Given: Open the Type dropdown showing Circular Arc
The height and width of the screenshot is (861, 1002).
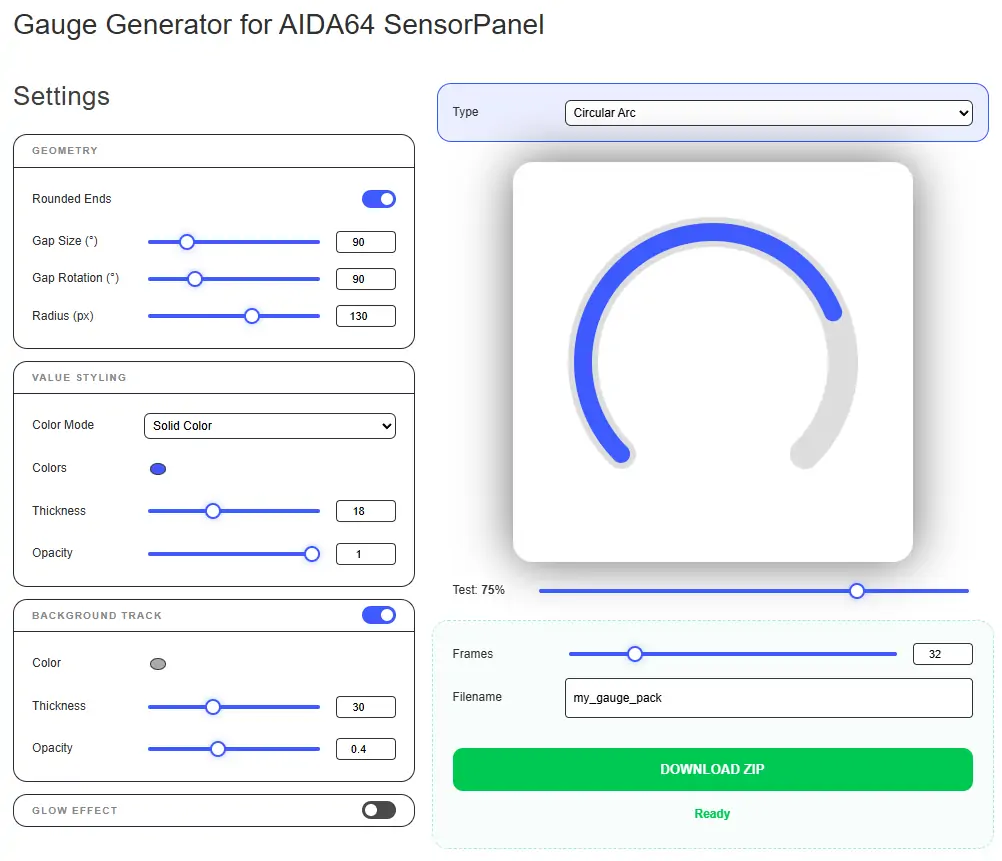Looking at the screenshot, I should click(767, 113).
